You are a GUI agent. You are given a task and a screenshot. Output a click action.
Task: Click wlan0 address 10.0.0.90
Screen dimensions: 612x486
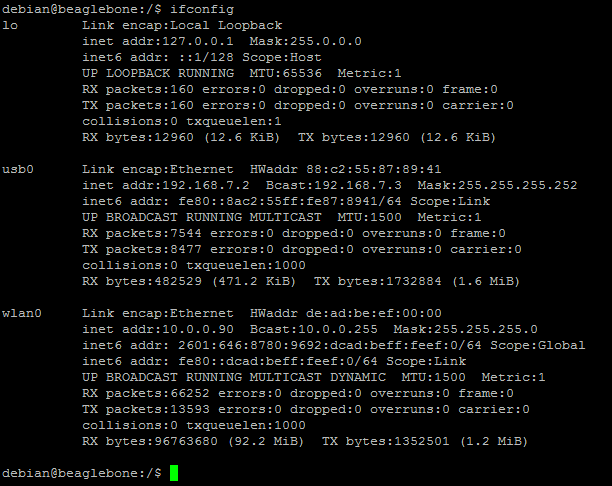197,329
